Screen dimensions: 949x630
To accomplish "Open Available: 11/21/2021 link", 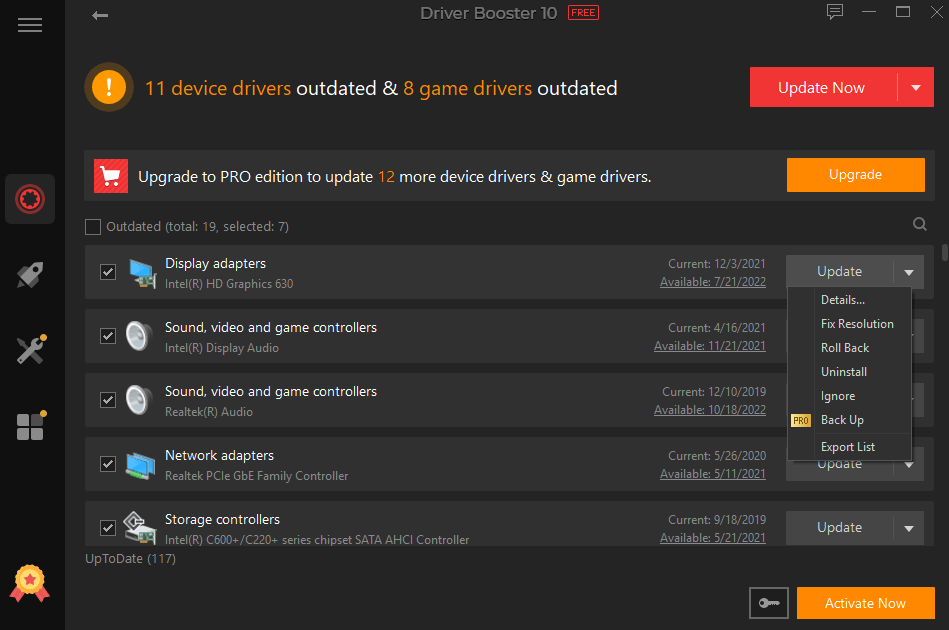I will (x=709, y=346).
